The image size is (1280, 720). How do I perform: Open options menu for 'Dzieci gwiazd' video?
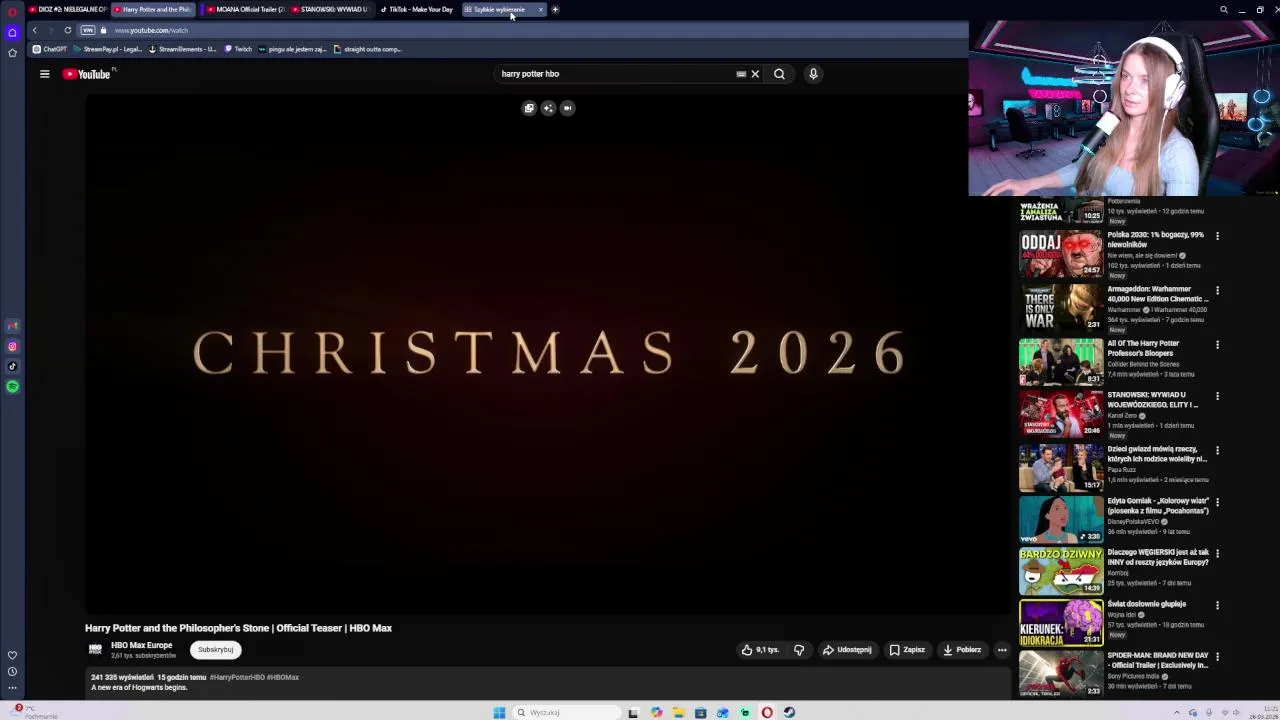click(x=1217, y=450)
